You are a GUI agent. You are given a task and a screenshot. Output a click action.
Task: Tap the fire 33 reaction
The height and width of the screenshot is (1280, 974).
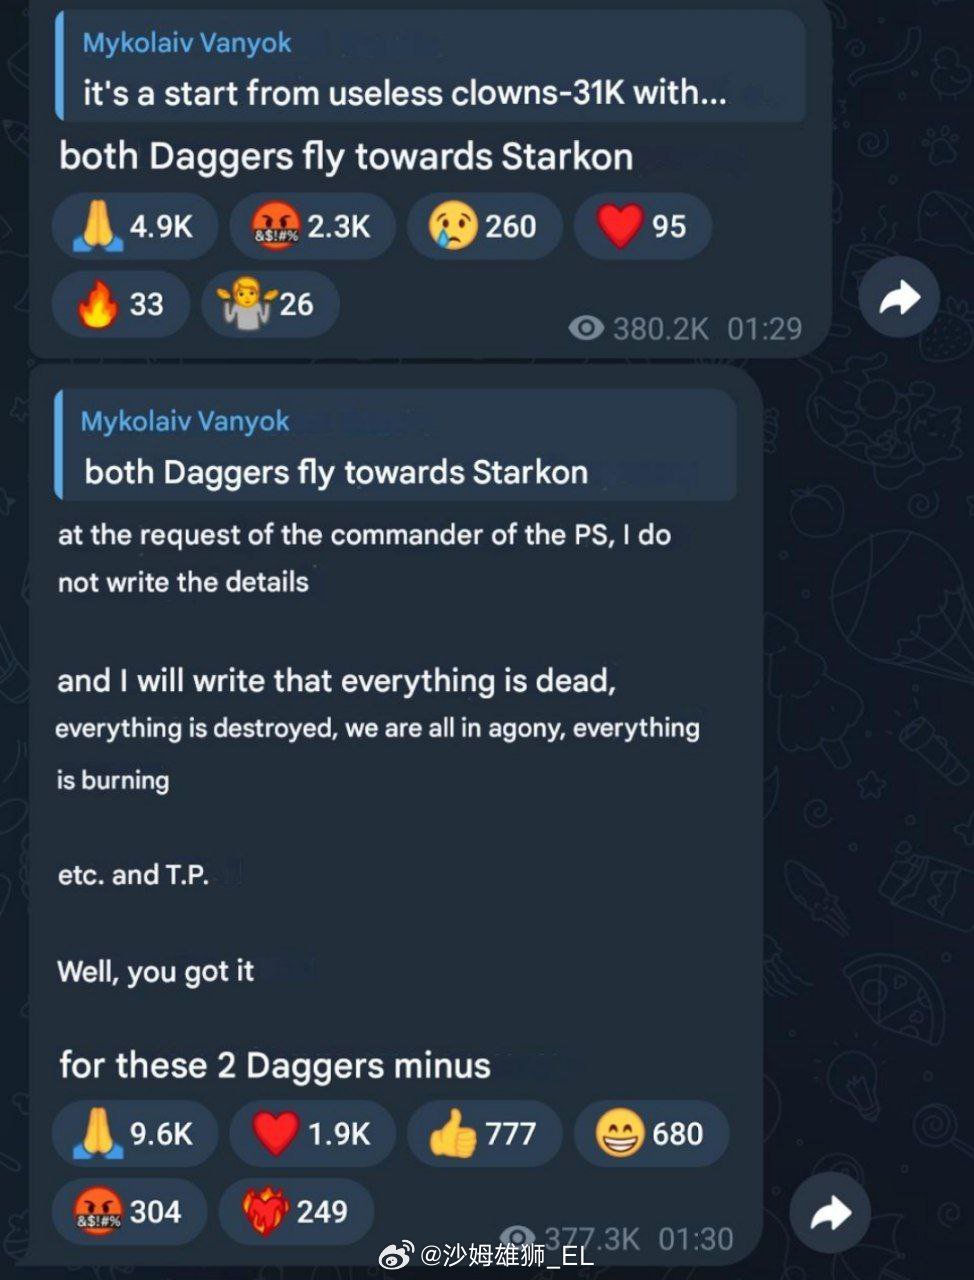click(x=121, y=304)
